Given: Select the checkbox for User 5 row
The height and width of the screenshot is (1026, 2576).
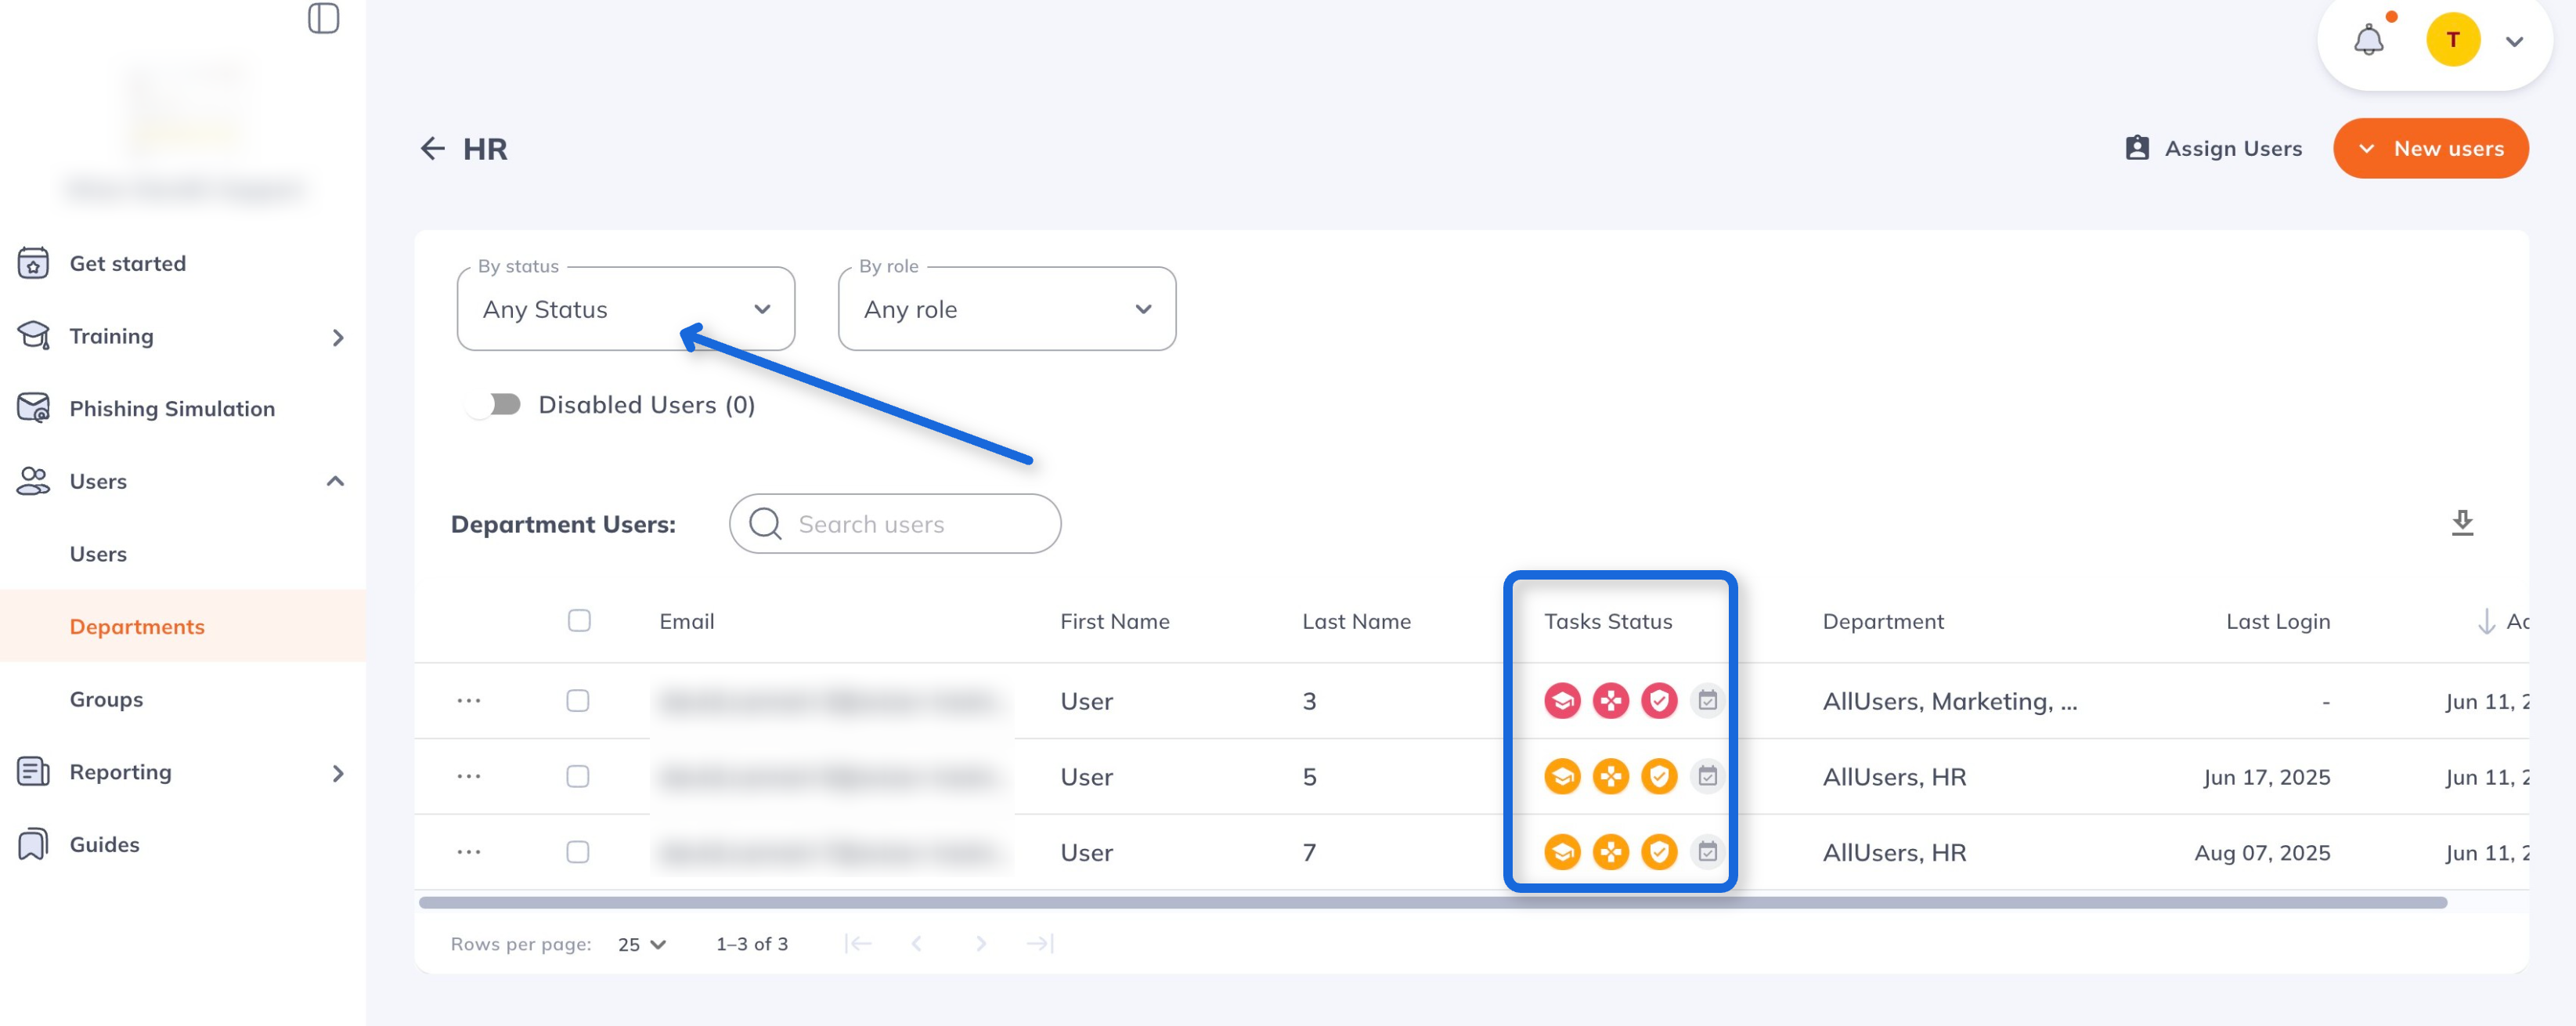Looking at the screenshot, I should pos(578,777).
